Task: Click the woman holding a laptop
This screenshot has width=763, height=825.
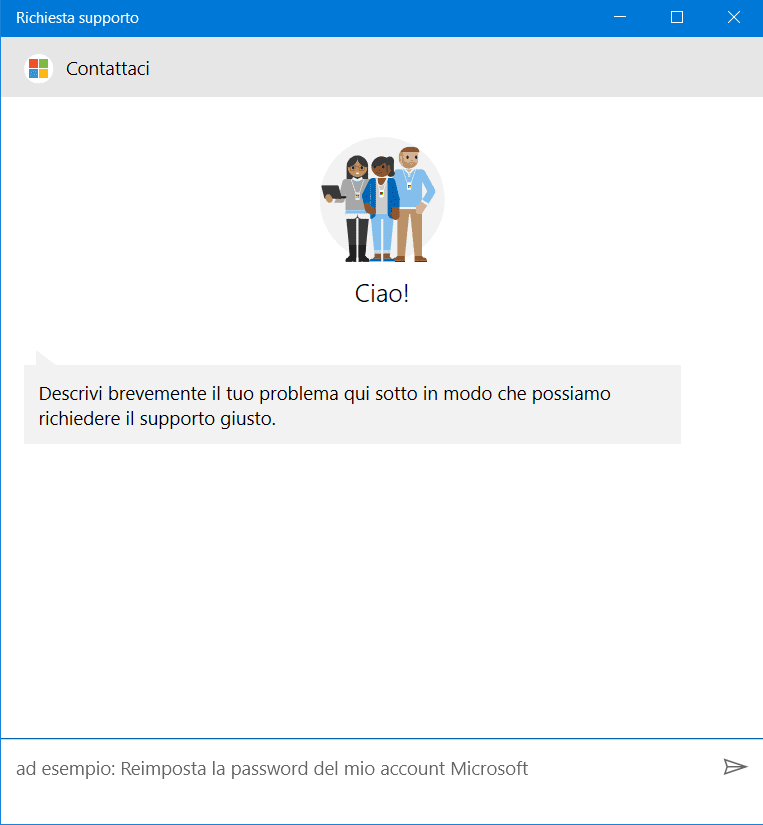Action: (356, 205)
